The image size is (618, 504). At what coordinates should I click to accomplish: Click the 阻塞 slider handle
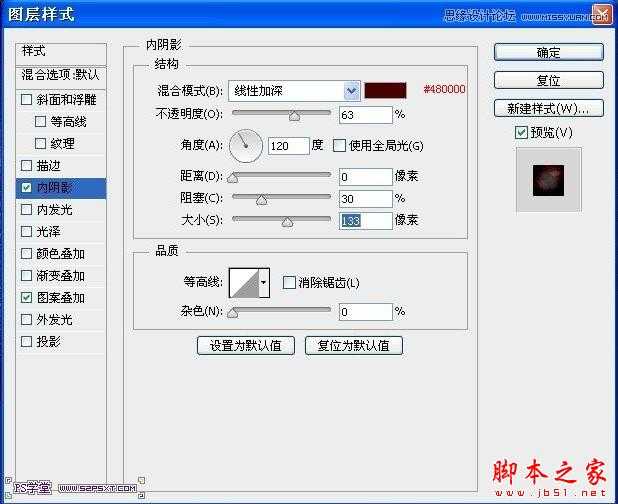point(261,200)
